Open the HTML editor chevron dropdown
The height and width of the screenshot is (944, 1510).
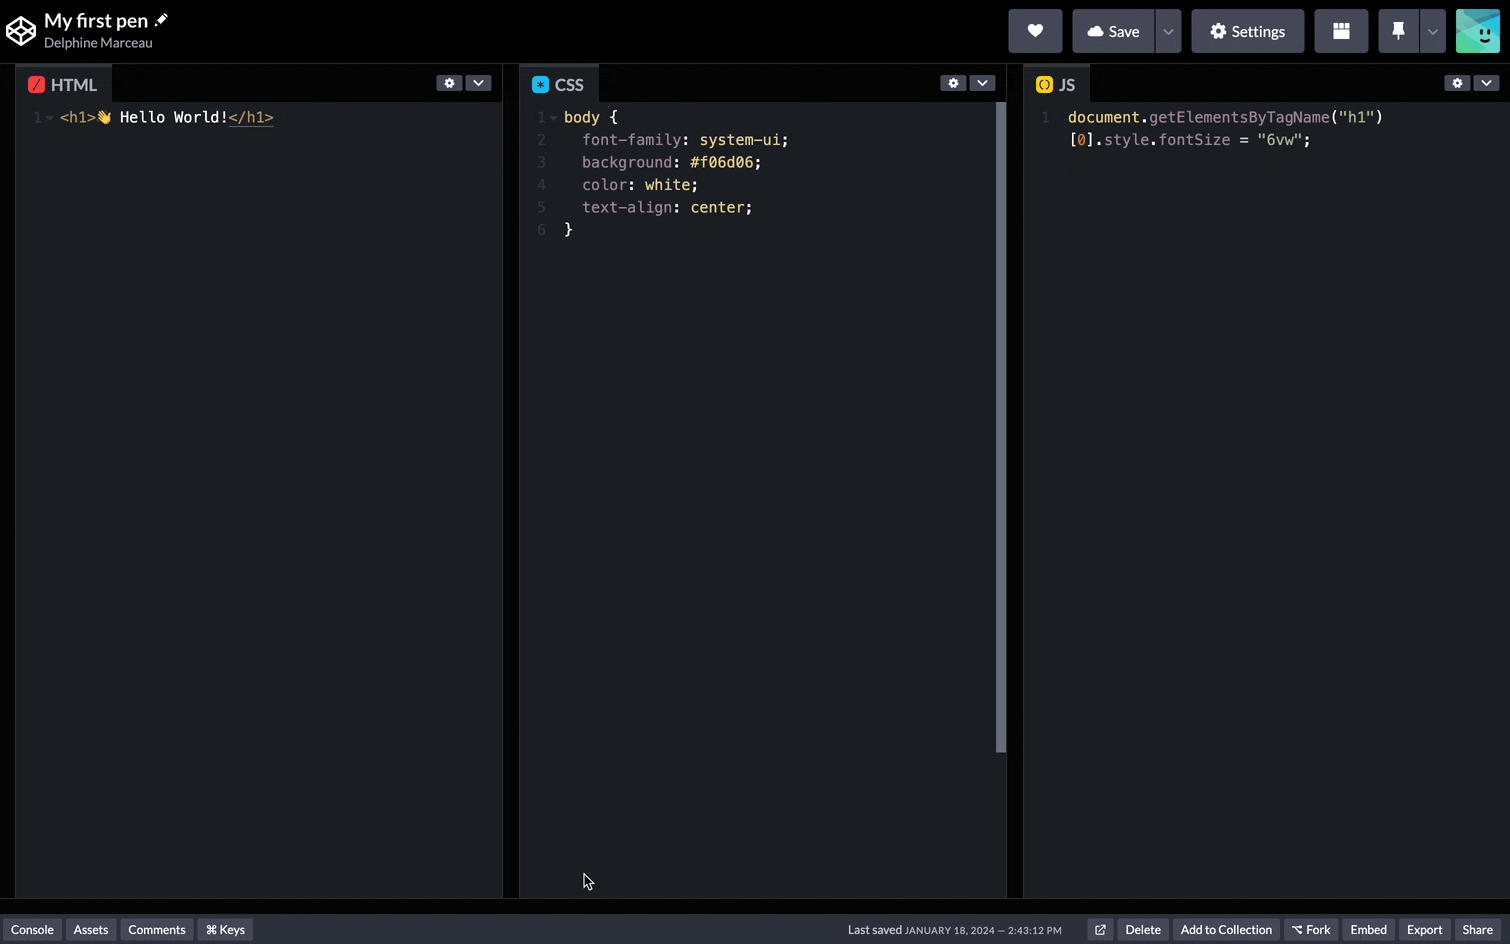point(479,83)
